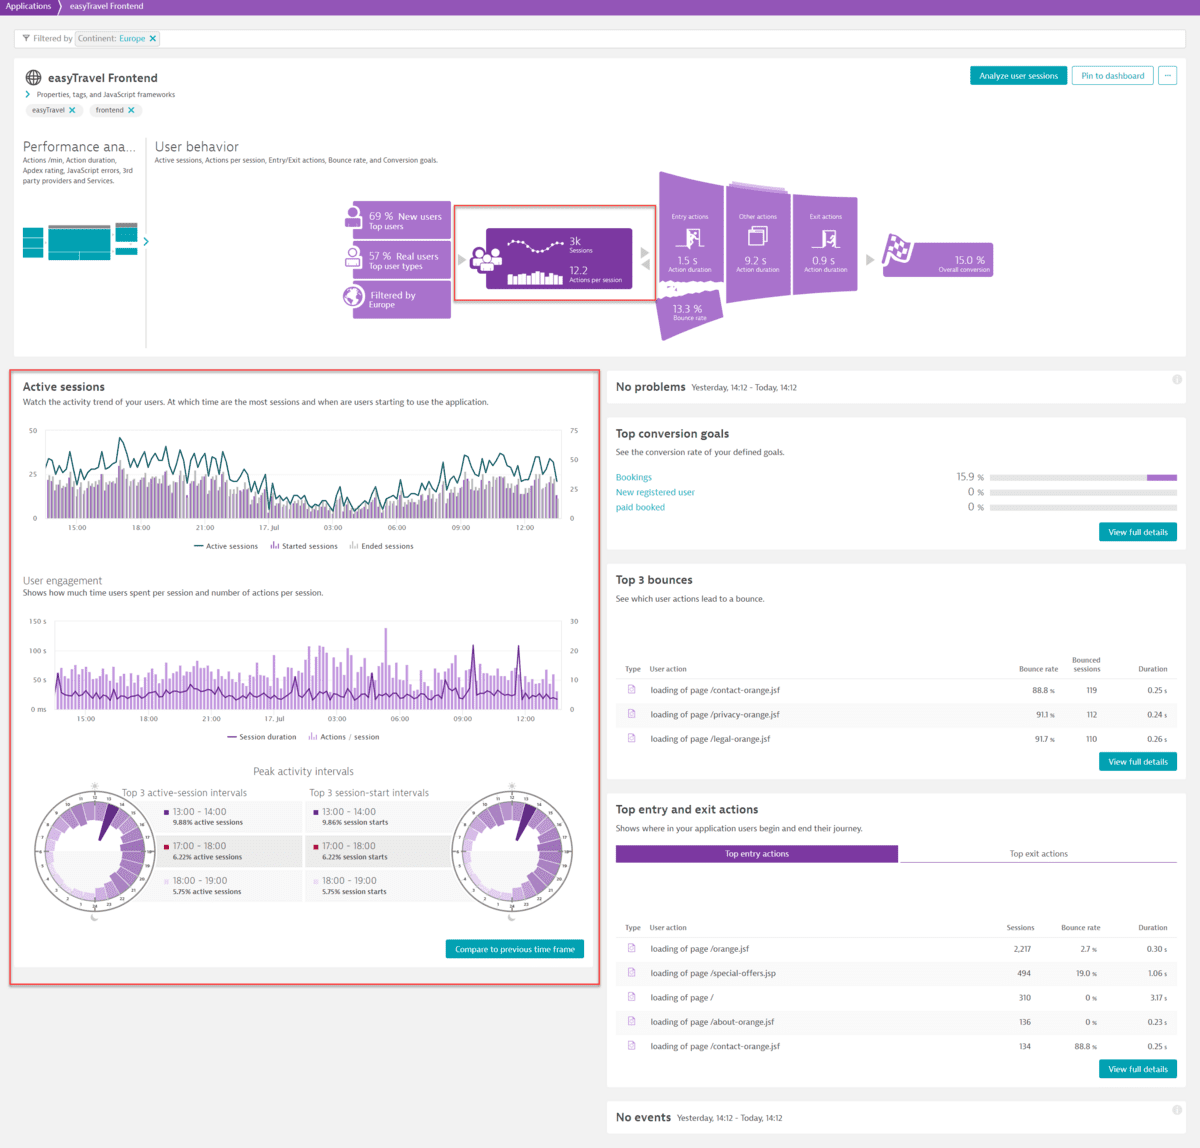This screenshot has width=1200, height=1148.
Task: Toggle the Session duration legend entry
Action: point(262,737)
